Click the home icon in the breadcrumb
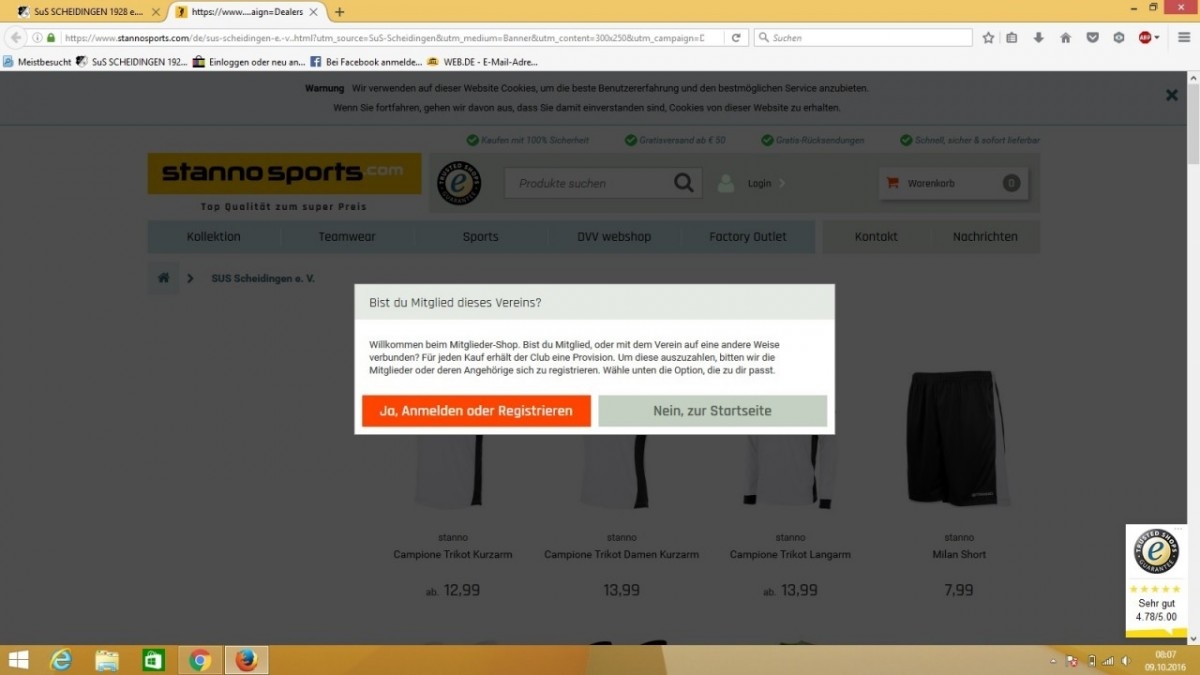Image resolution: width=1200 pixels, height=675 pixels. [x=164, y=278]
